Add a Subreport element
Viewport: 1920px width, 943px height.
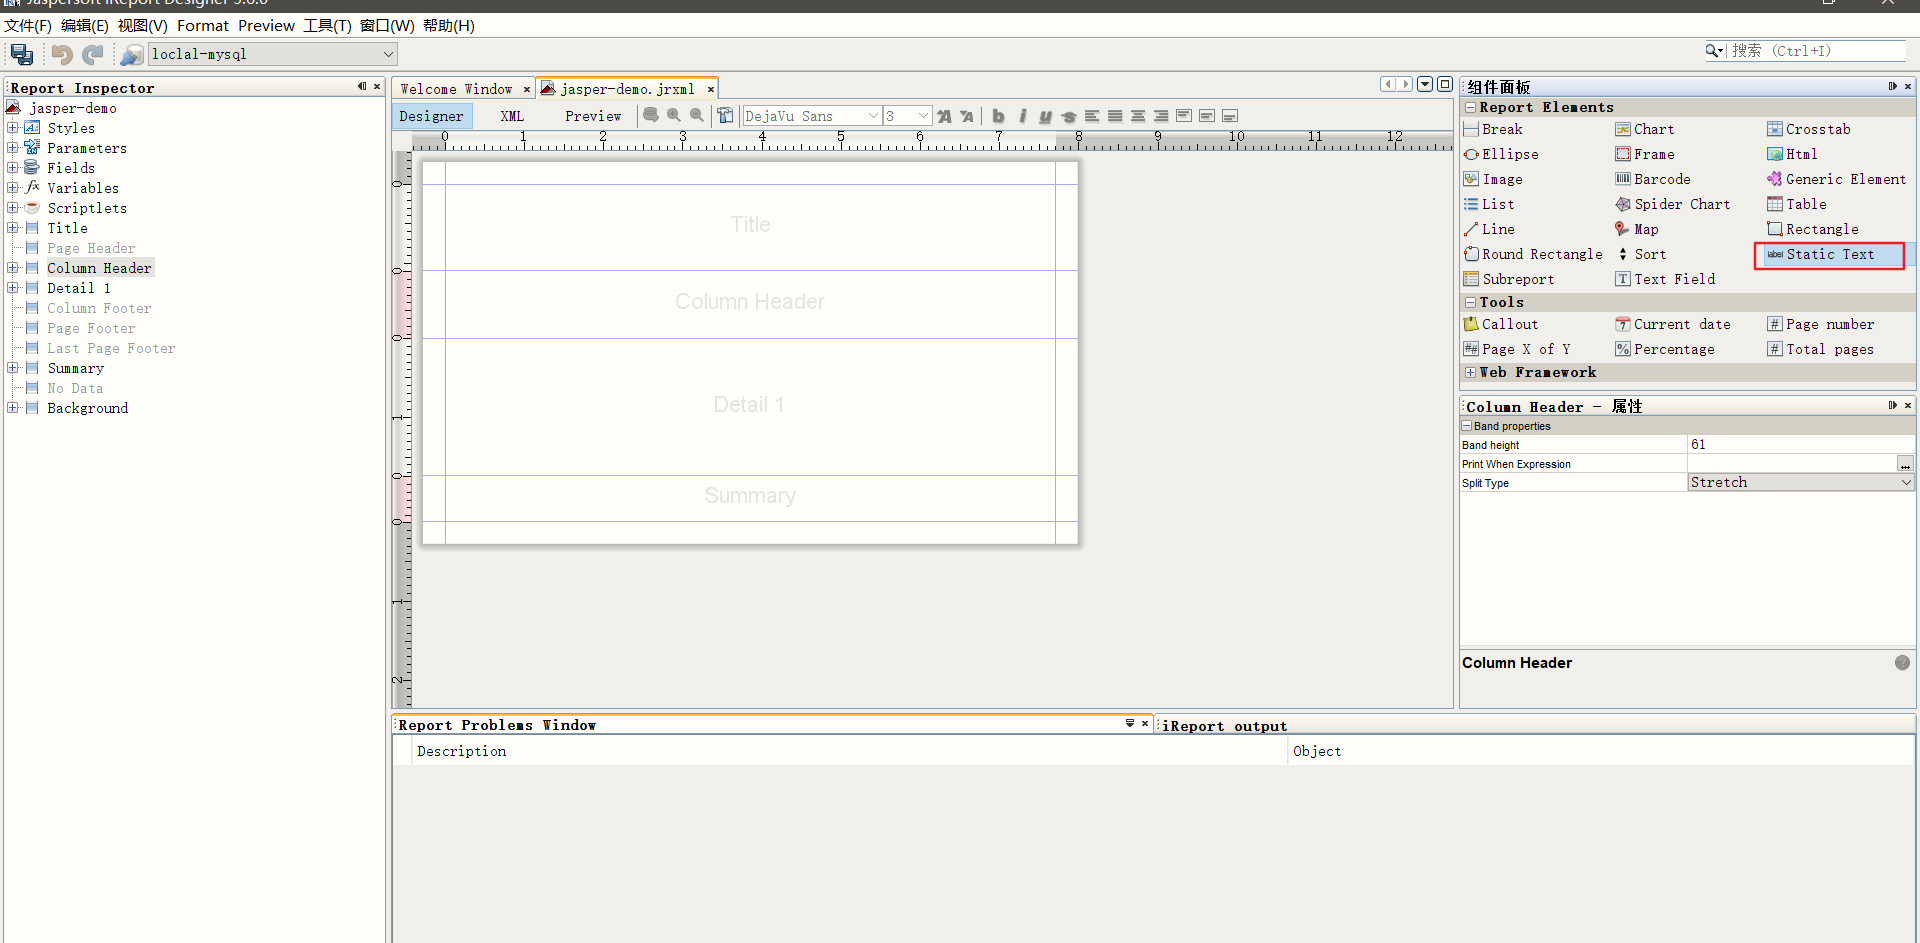[x=1517, y=278]
